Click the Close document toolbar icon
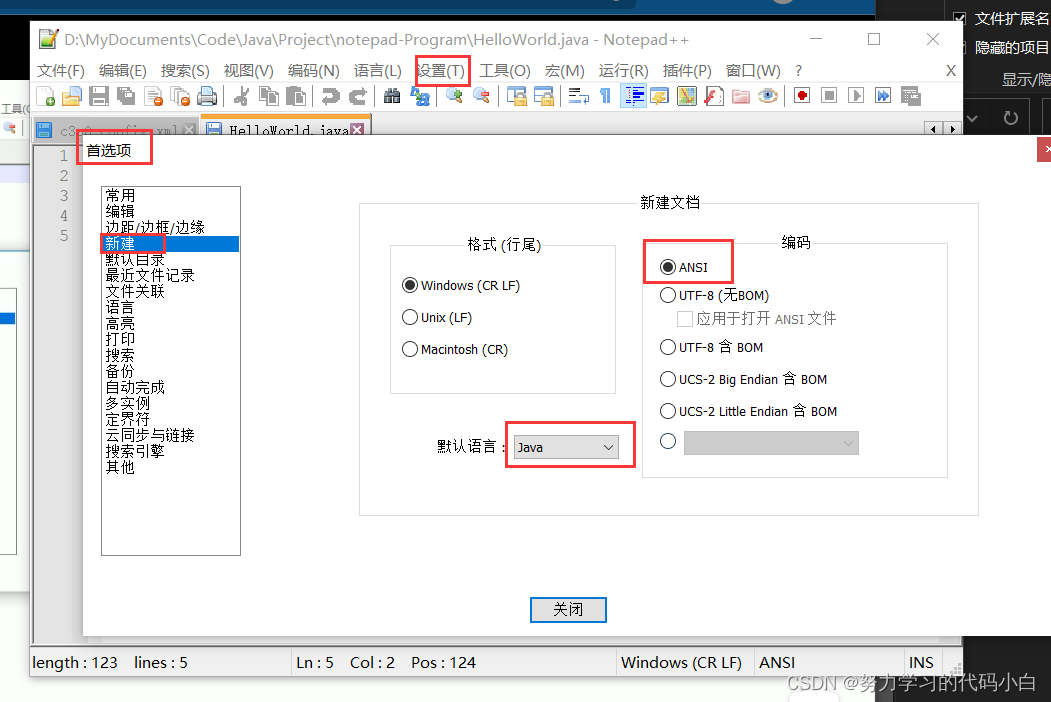The width and height of the screenshot is (1051, 702). (x=153, y=97)
